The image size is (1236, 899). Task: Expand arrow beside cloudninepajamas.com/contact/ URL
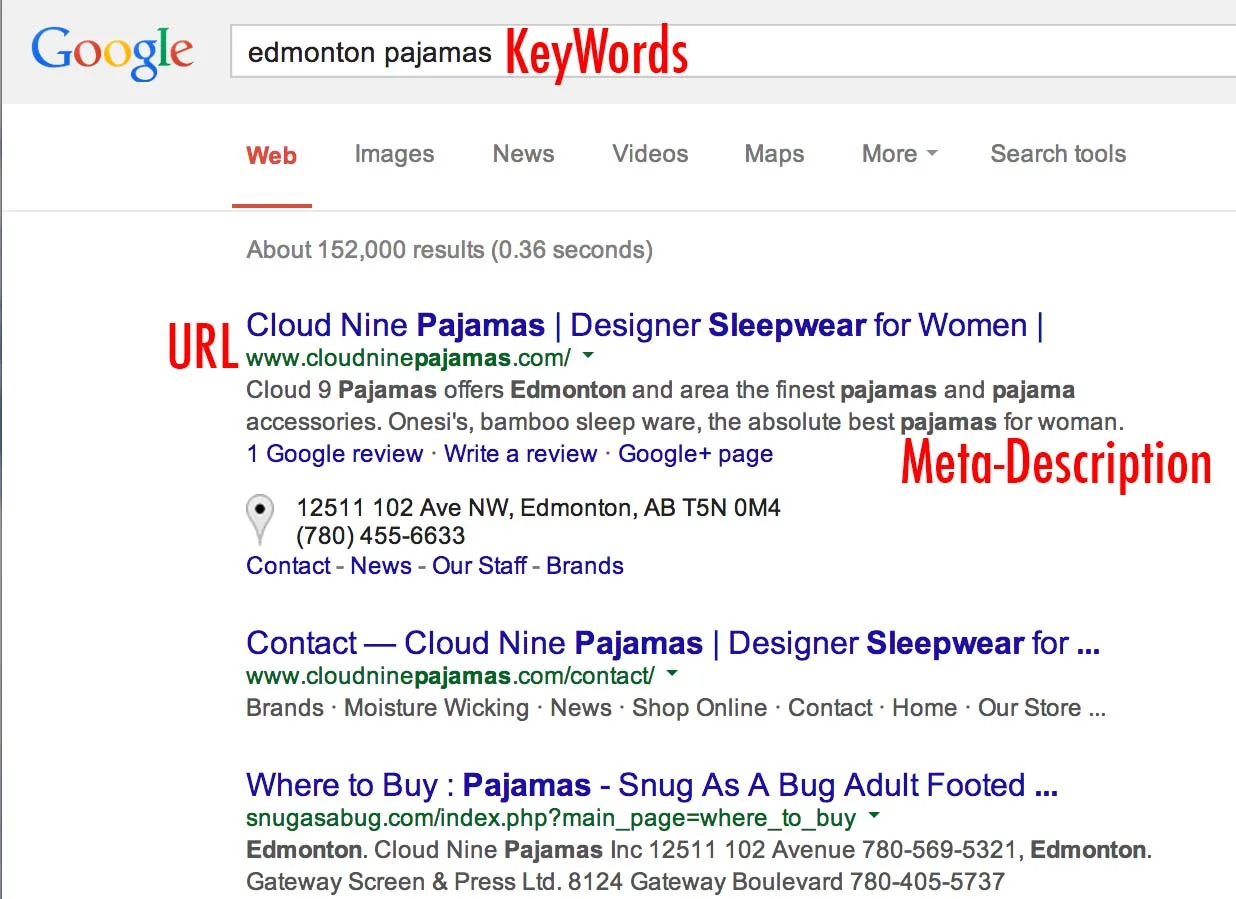(x=672, y=674)
